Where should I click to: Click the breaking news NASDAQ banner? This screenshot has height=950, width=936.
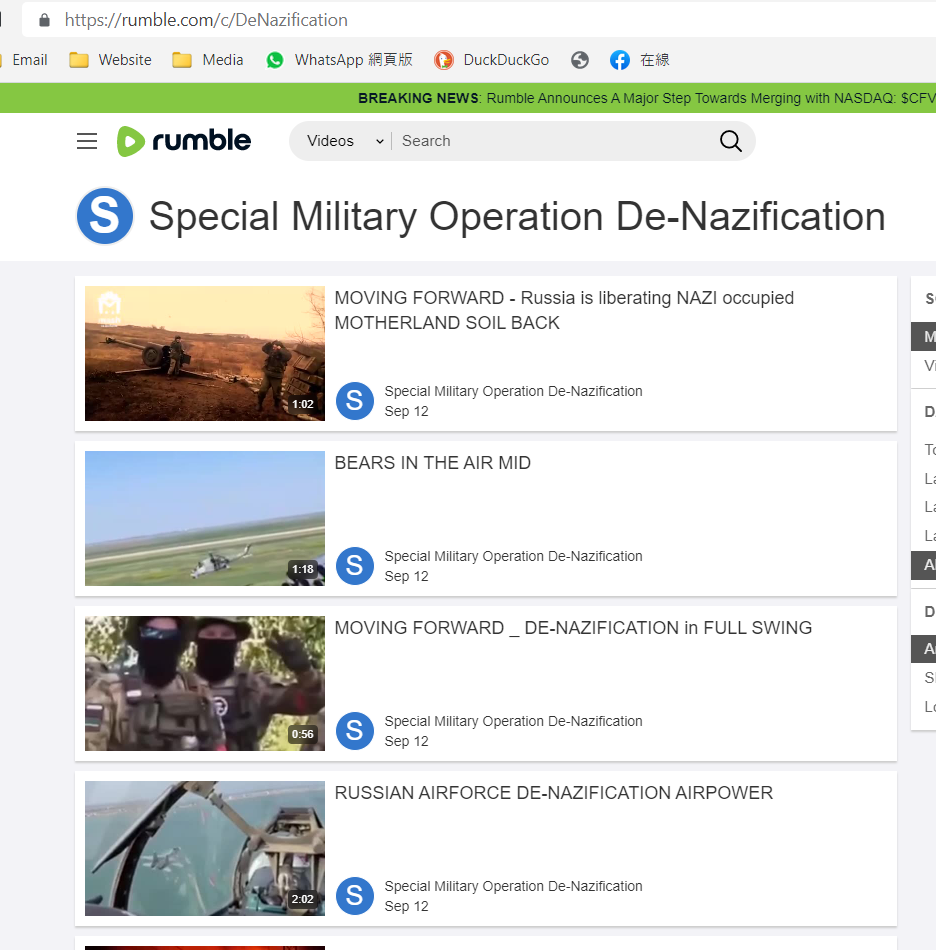tap(646, 98)
